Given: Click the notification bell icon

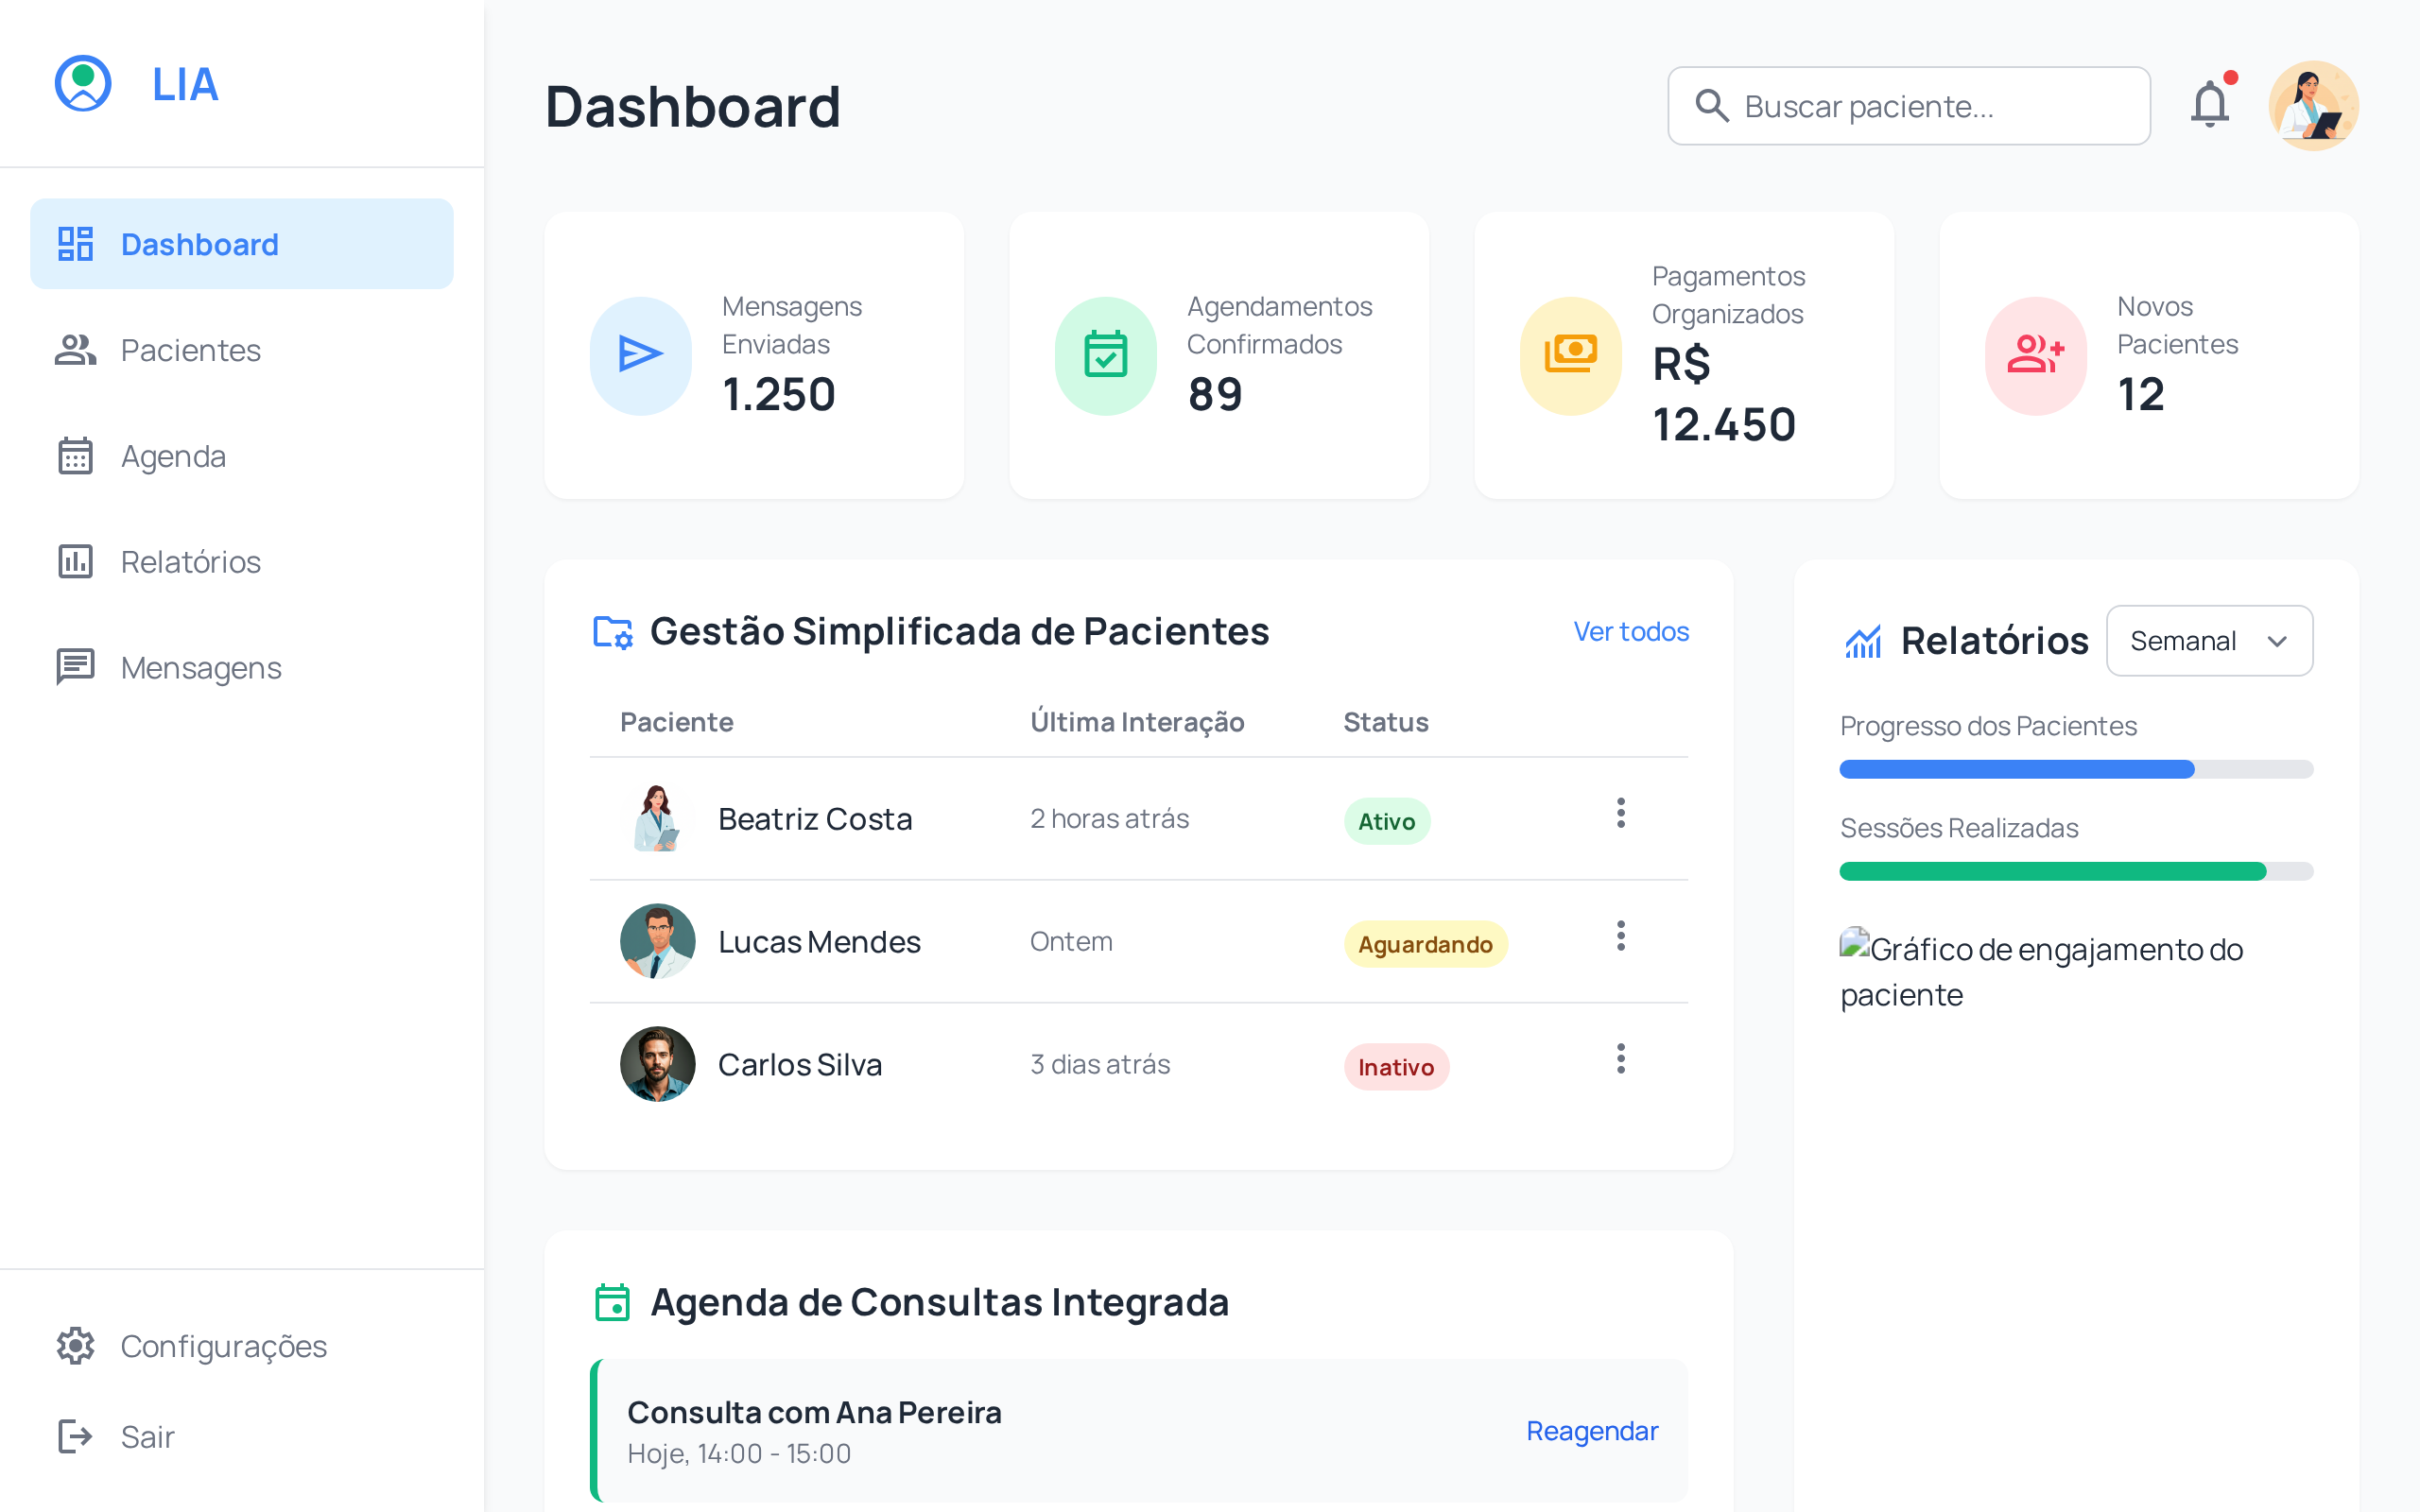Looking at the screenshot, I should (2211, 104).
